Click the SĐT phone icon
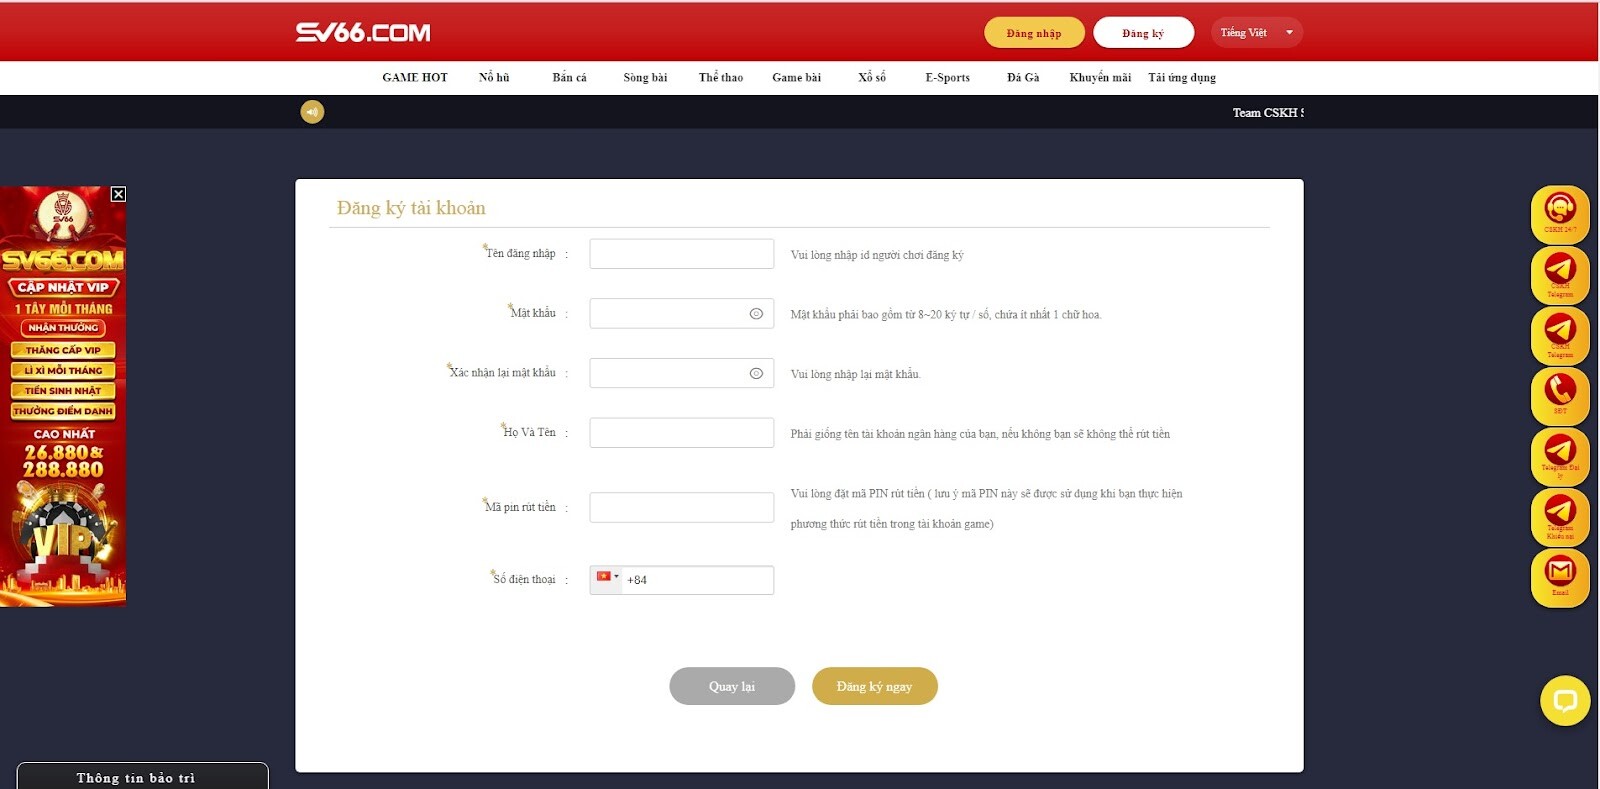This screenshot has width=1600, height=789. [1560, 394]
